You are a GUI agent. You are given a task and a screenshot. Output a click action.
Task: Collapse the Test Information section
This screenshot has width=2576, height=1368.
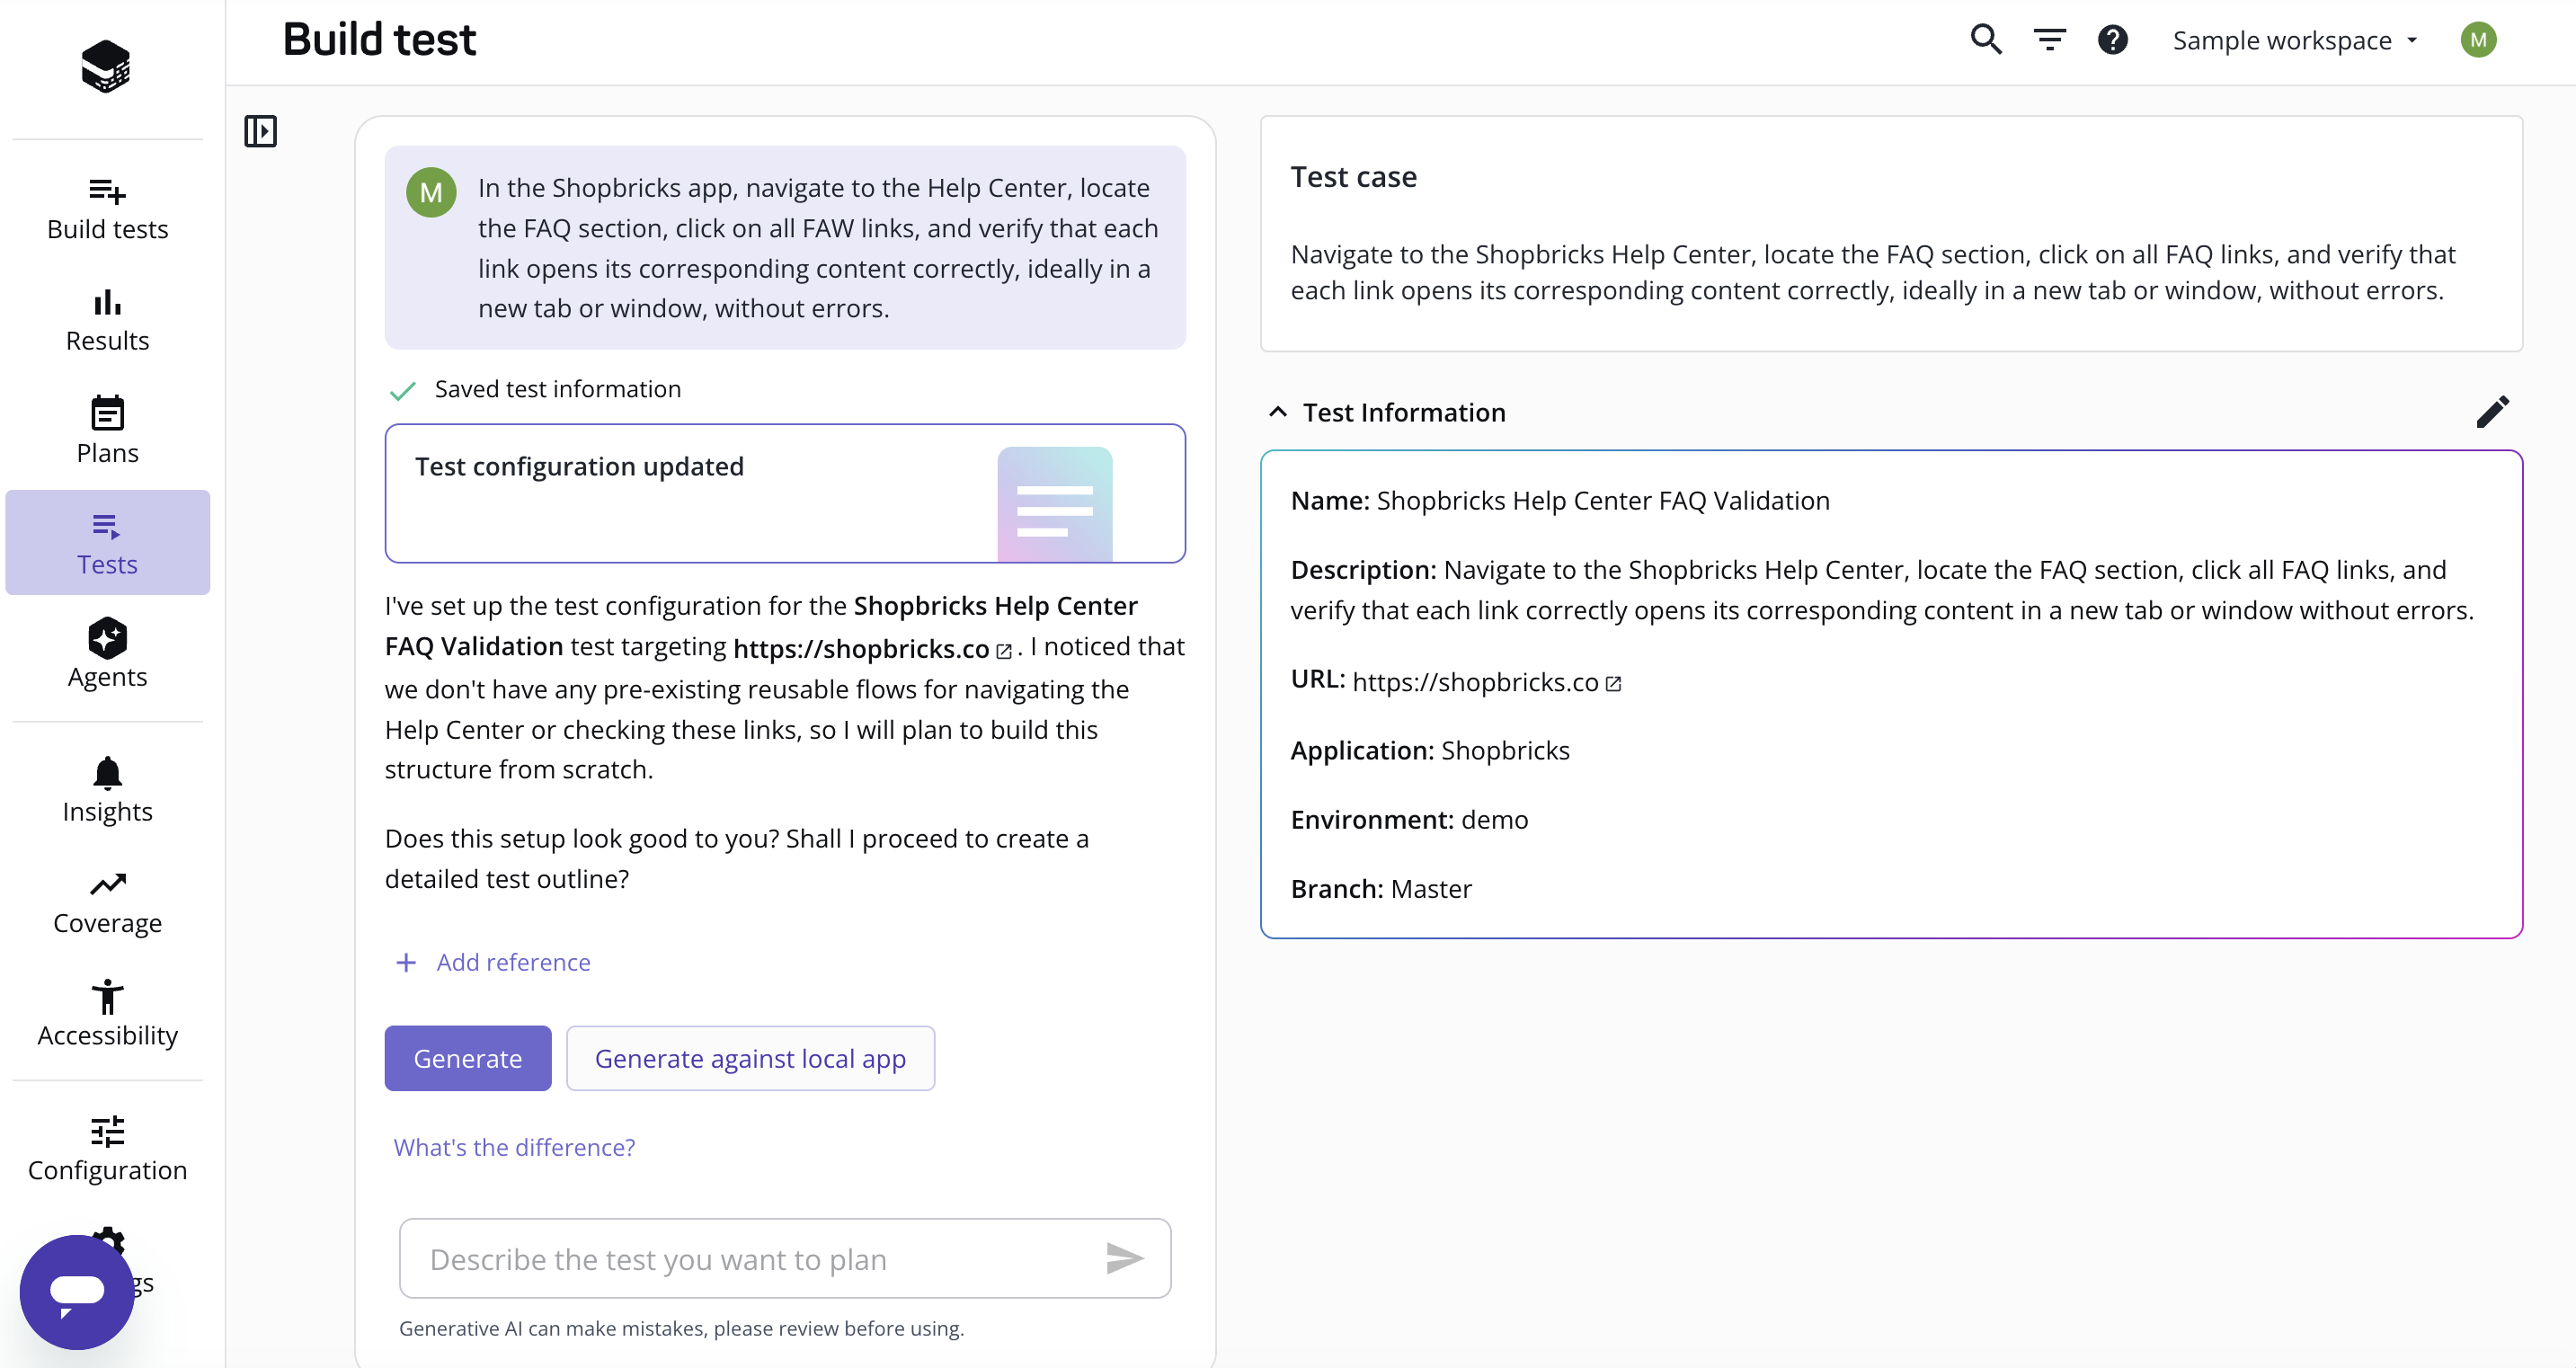[x=1278, y=412]
